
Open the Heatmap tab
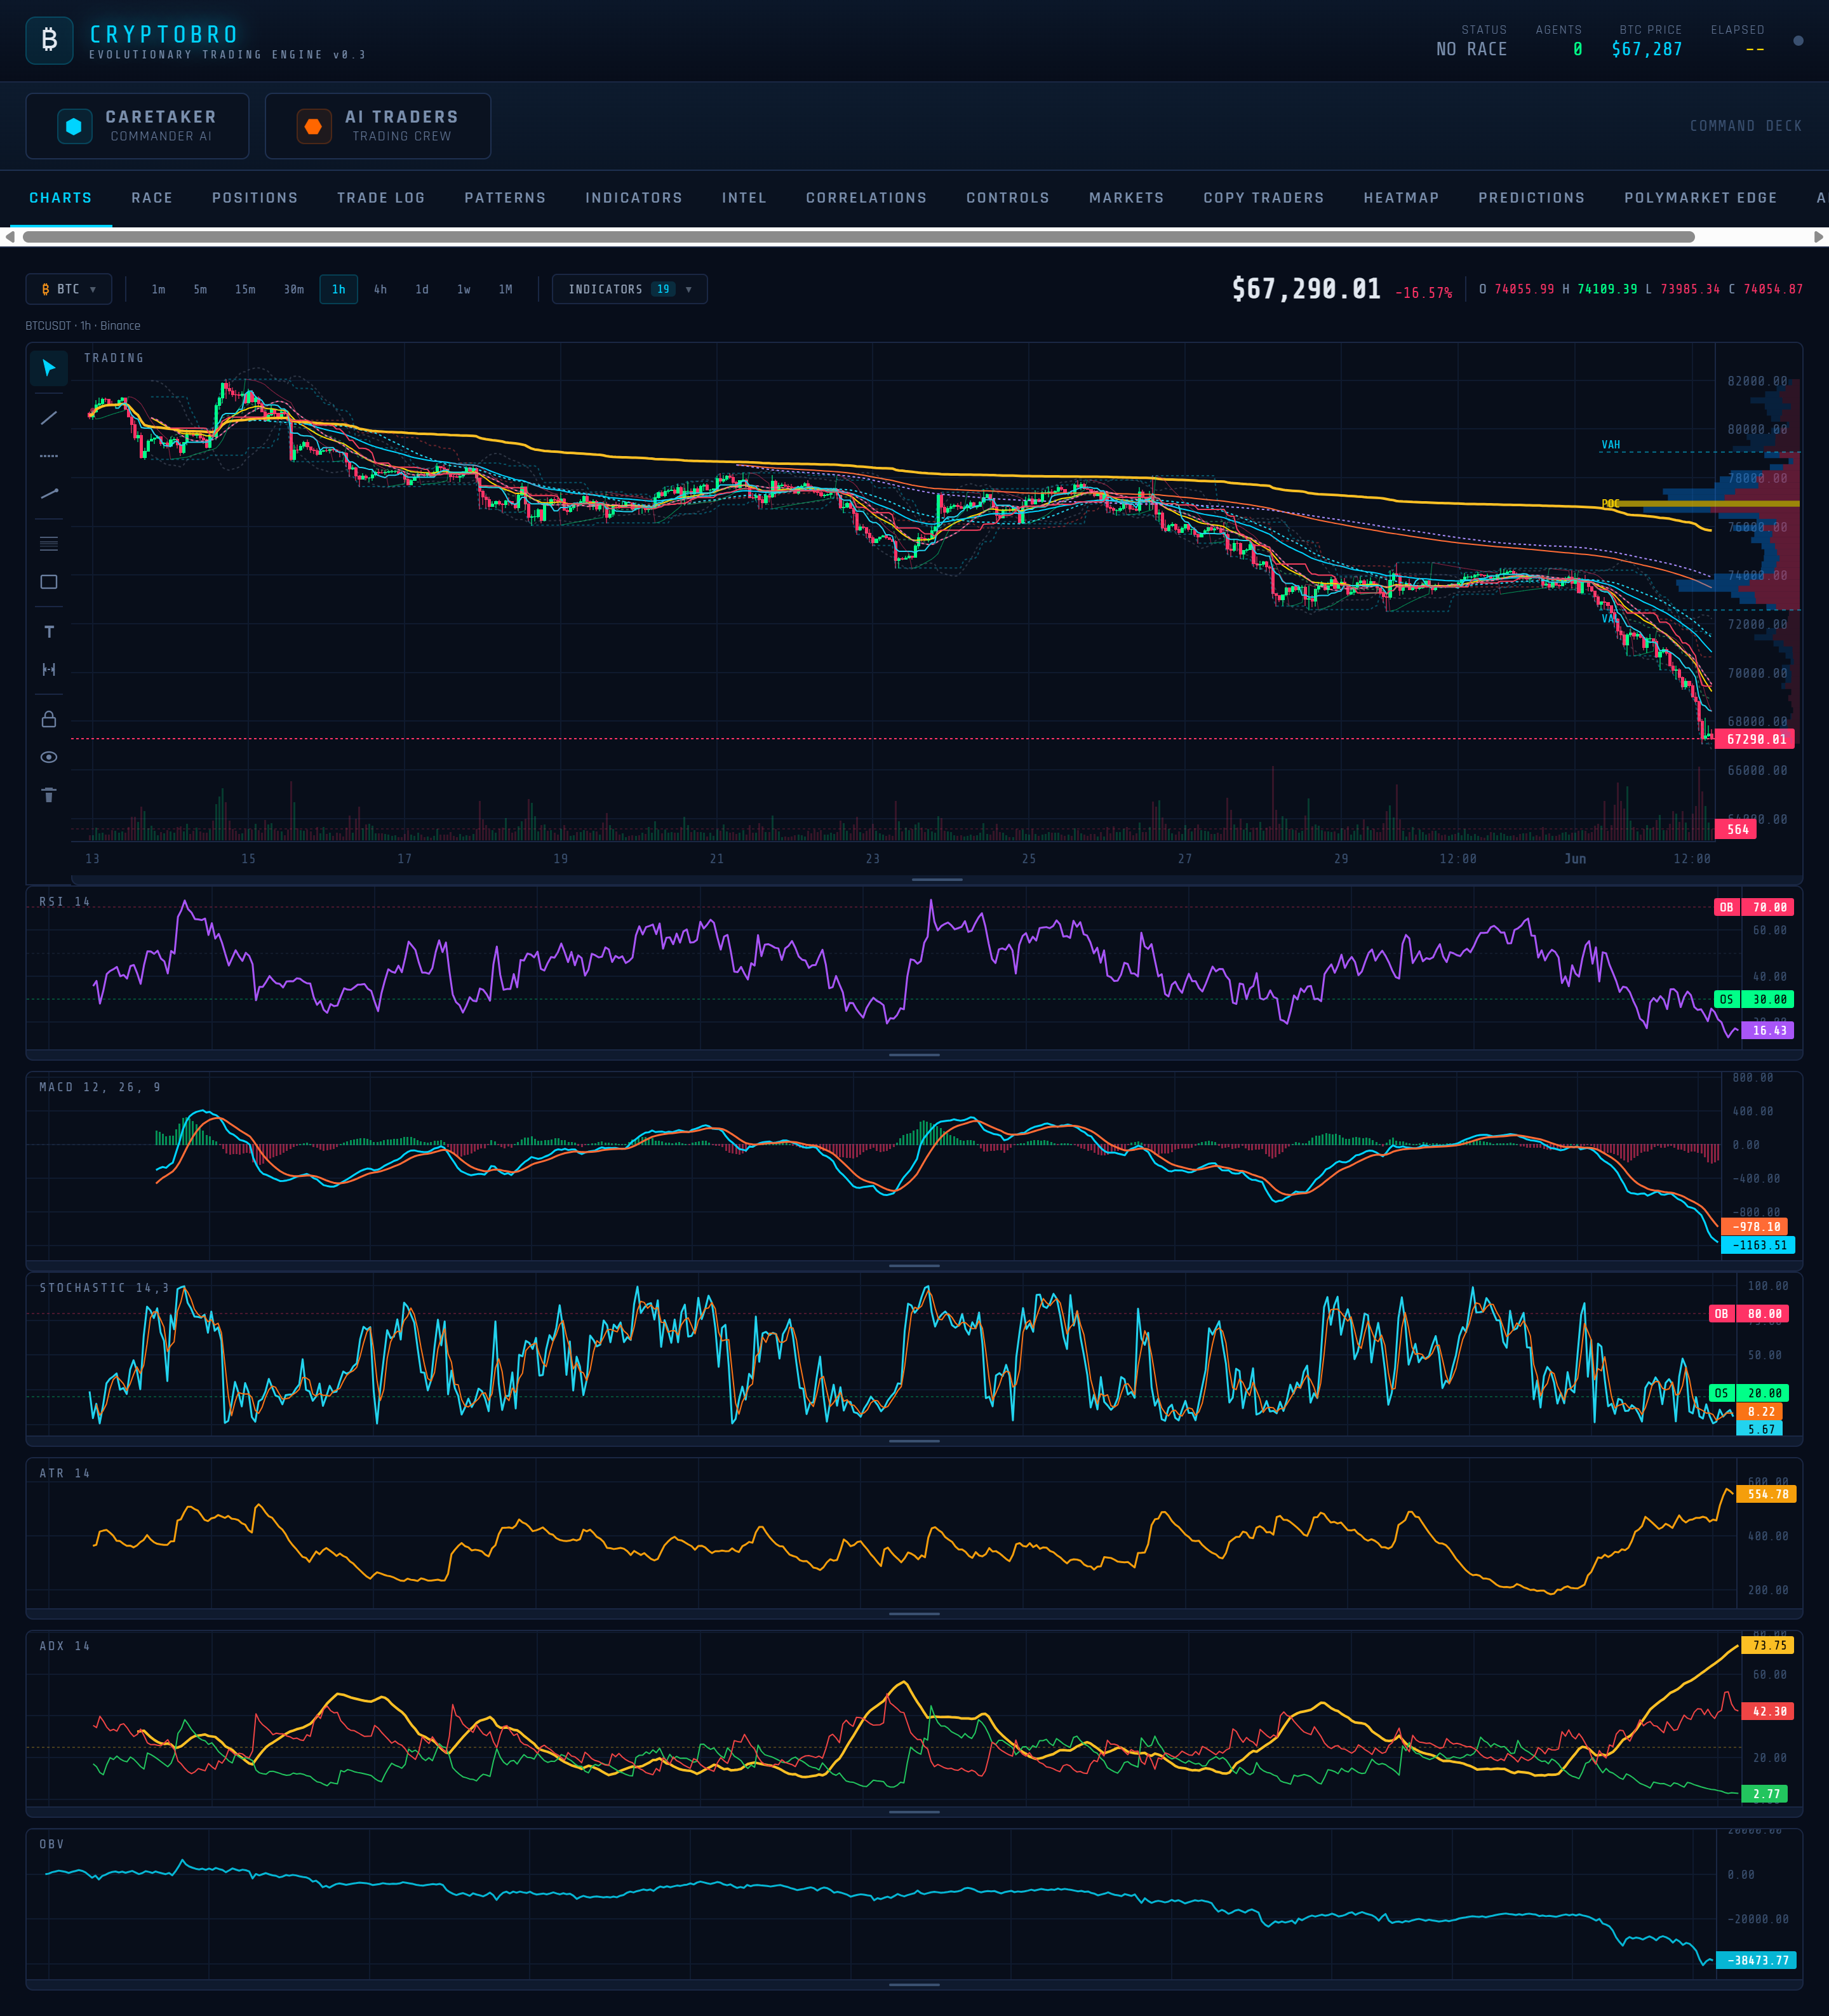click(x=1401, y=198)
